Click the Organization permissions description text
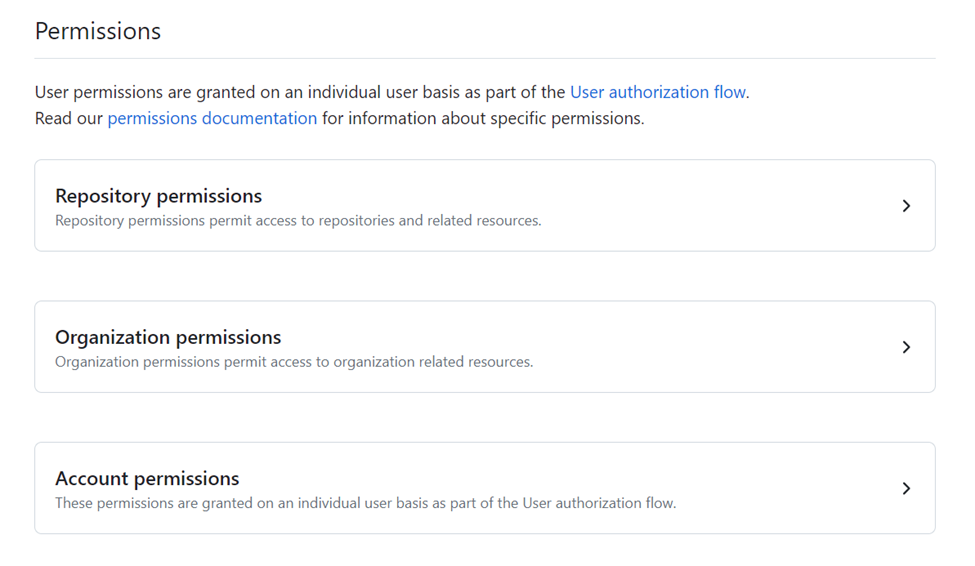Image resolution: width=975 pixels, height=566 pixels. pyautogui.click(x=294, y=362)
